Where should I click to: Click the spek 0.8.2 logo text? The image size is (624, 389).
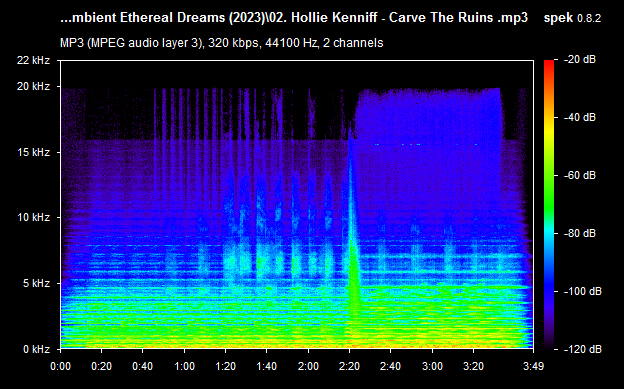click(572, 18)
